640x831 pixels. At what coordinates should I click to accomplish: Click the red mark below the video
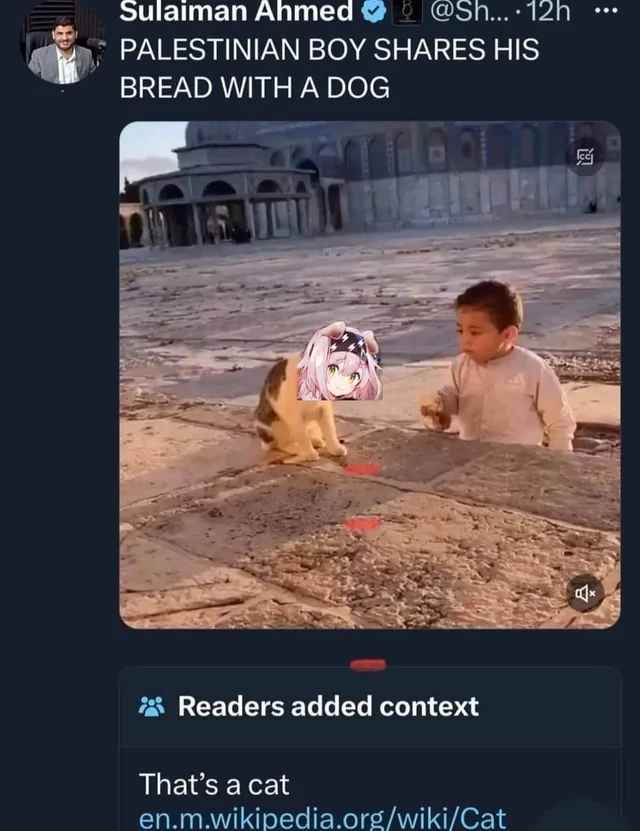pos(368,665)
